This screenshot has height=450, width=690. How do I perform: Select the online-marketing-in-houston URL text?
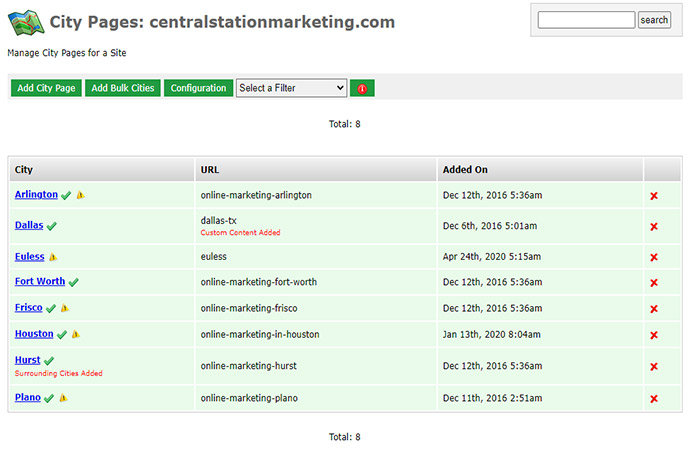coord(260,335)
